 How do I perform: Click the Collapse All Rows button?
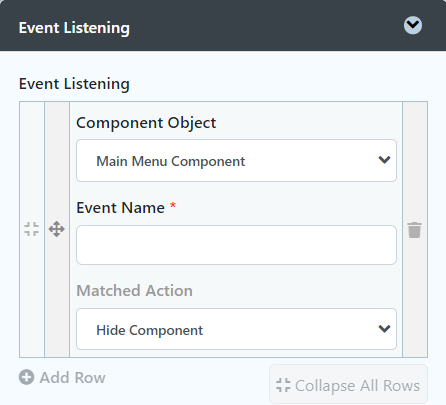pos(348,384)
